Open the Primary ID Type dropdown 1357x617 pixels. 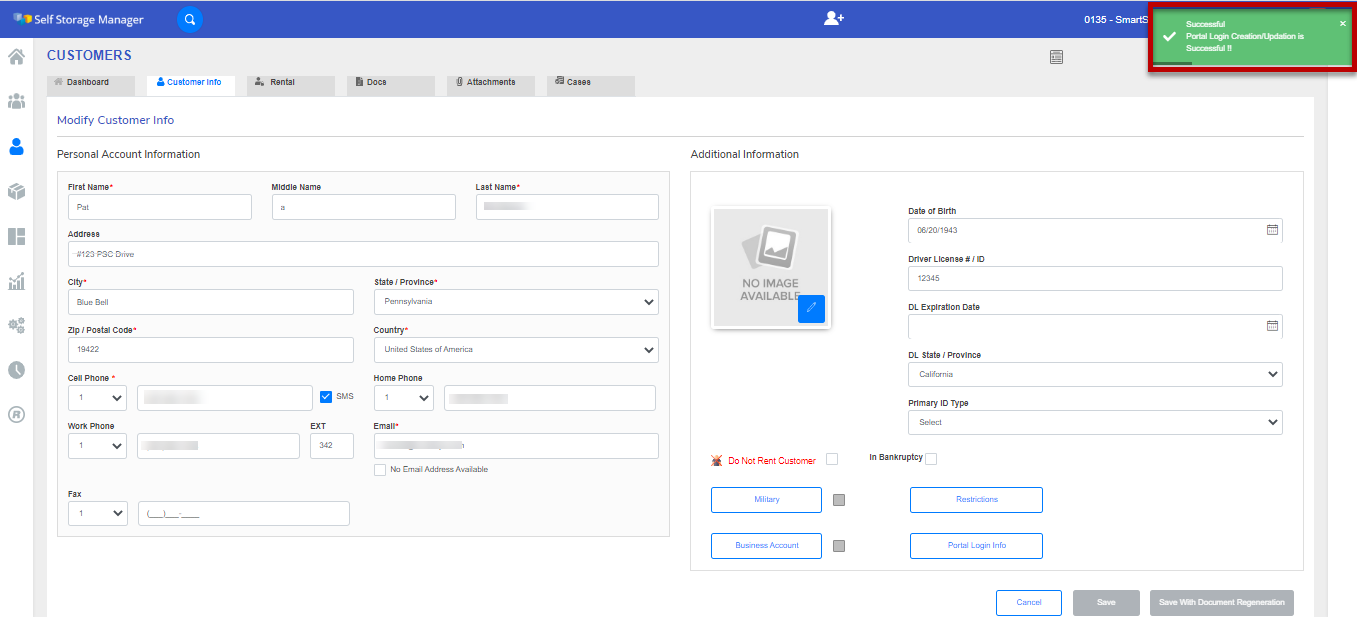[x=1095, y=422]
